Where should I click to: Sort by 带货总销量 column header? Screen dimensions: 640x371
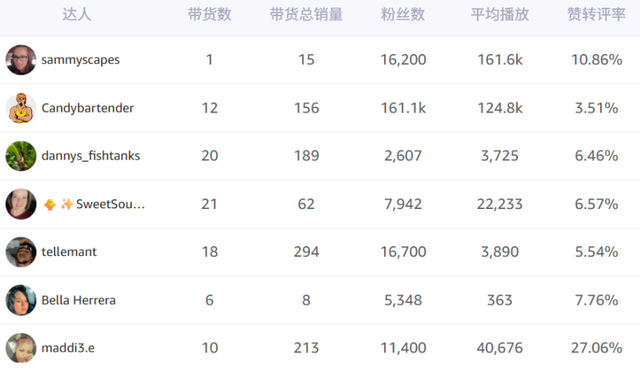306,15
